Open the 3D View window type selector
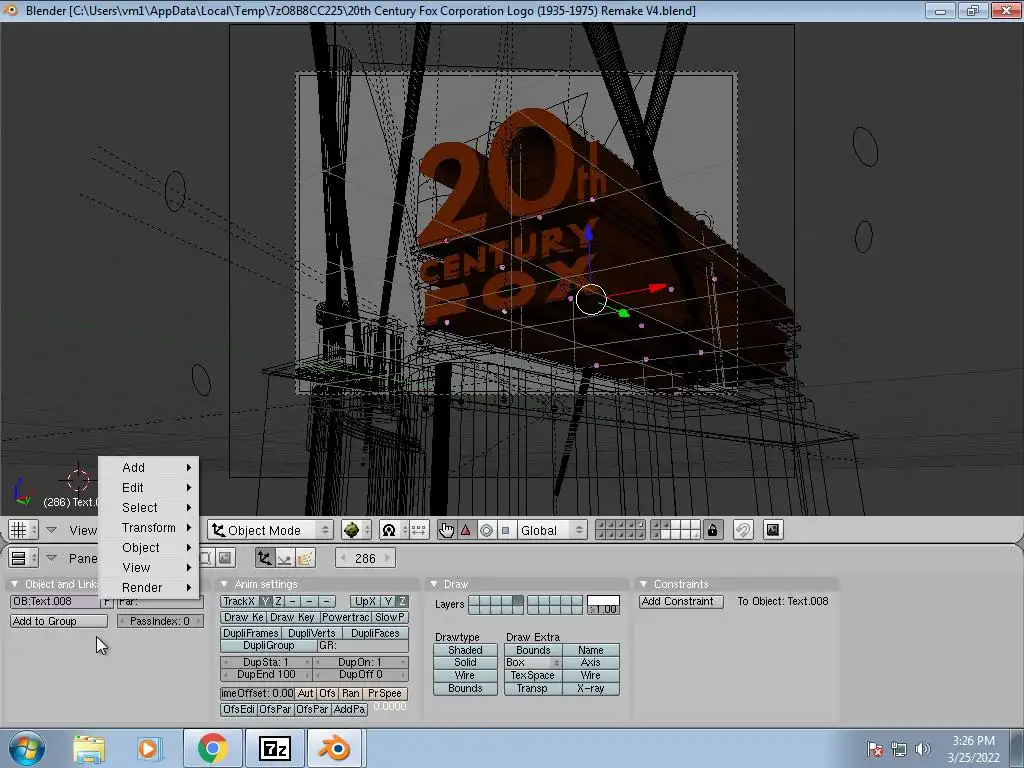This screenshot has width=1024, height=768. tap(23, 530)
